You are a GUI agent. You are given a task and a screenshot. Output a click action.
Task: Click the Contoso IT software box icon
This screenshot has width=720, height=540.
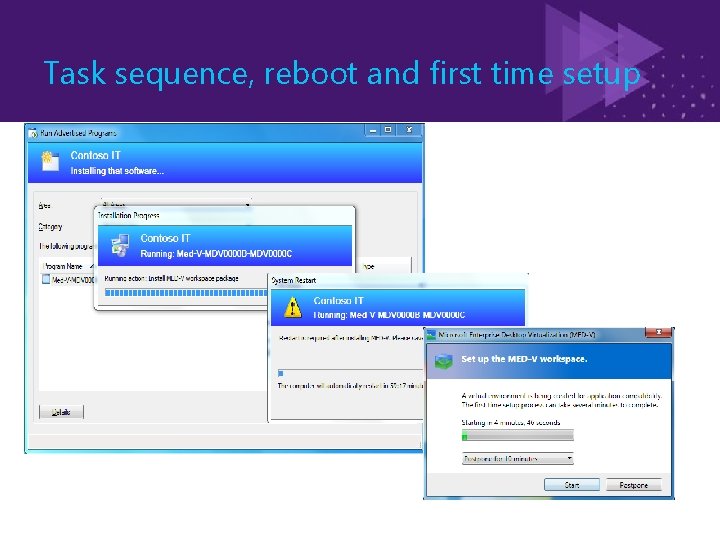(50, 161)
